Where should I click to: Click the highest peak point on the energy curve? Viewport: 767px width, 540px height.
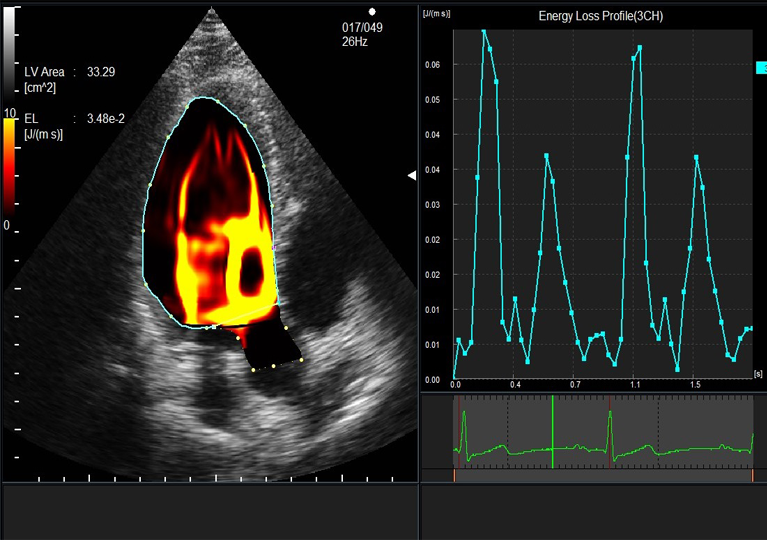pos(484,31)
